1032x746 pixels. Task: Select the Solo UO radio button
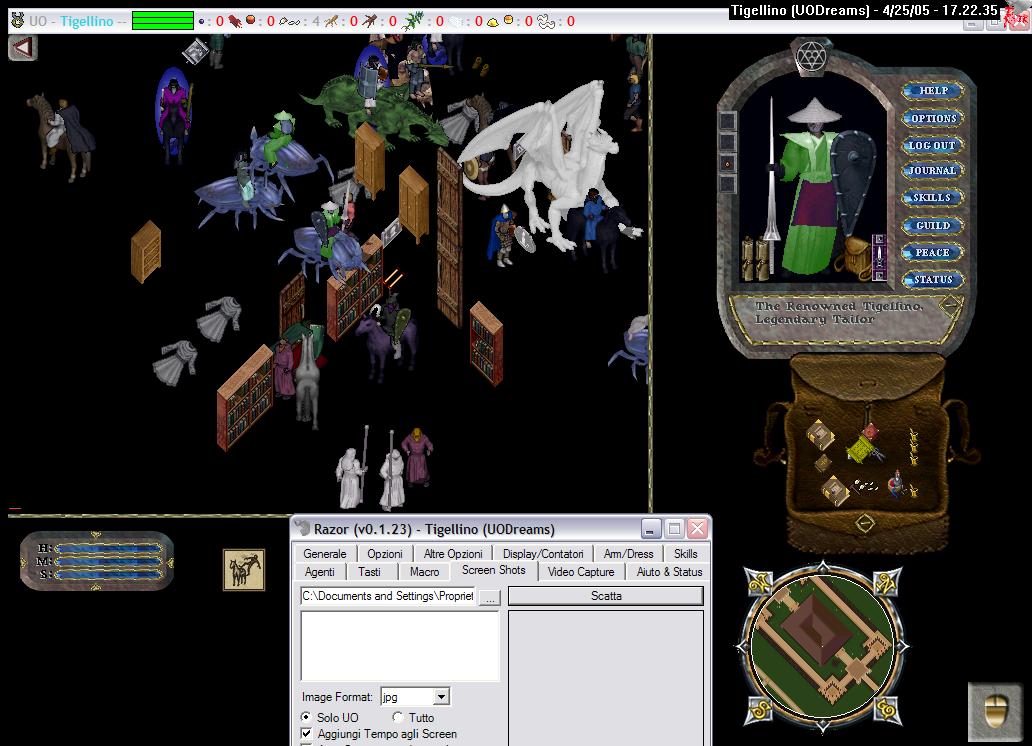click(x=306, y=717)
